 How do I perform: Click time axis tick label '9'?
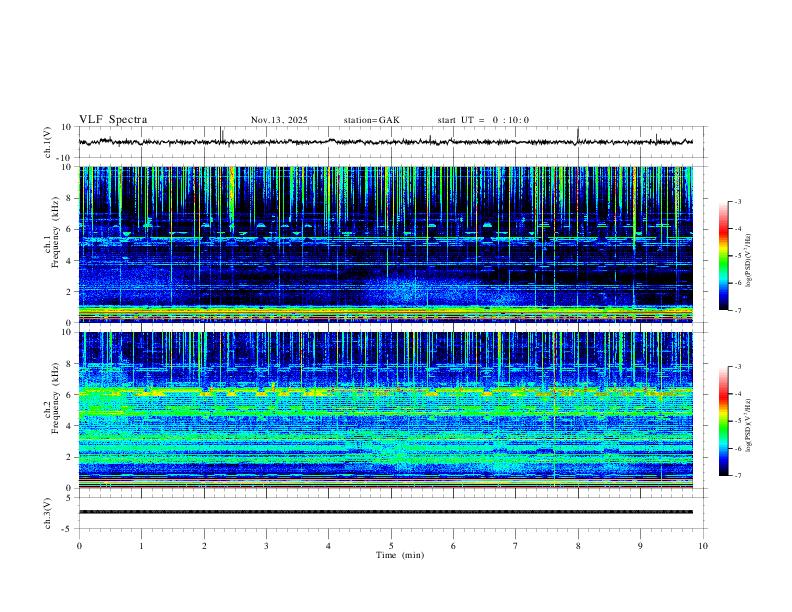640,546
